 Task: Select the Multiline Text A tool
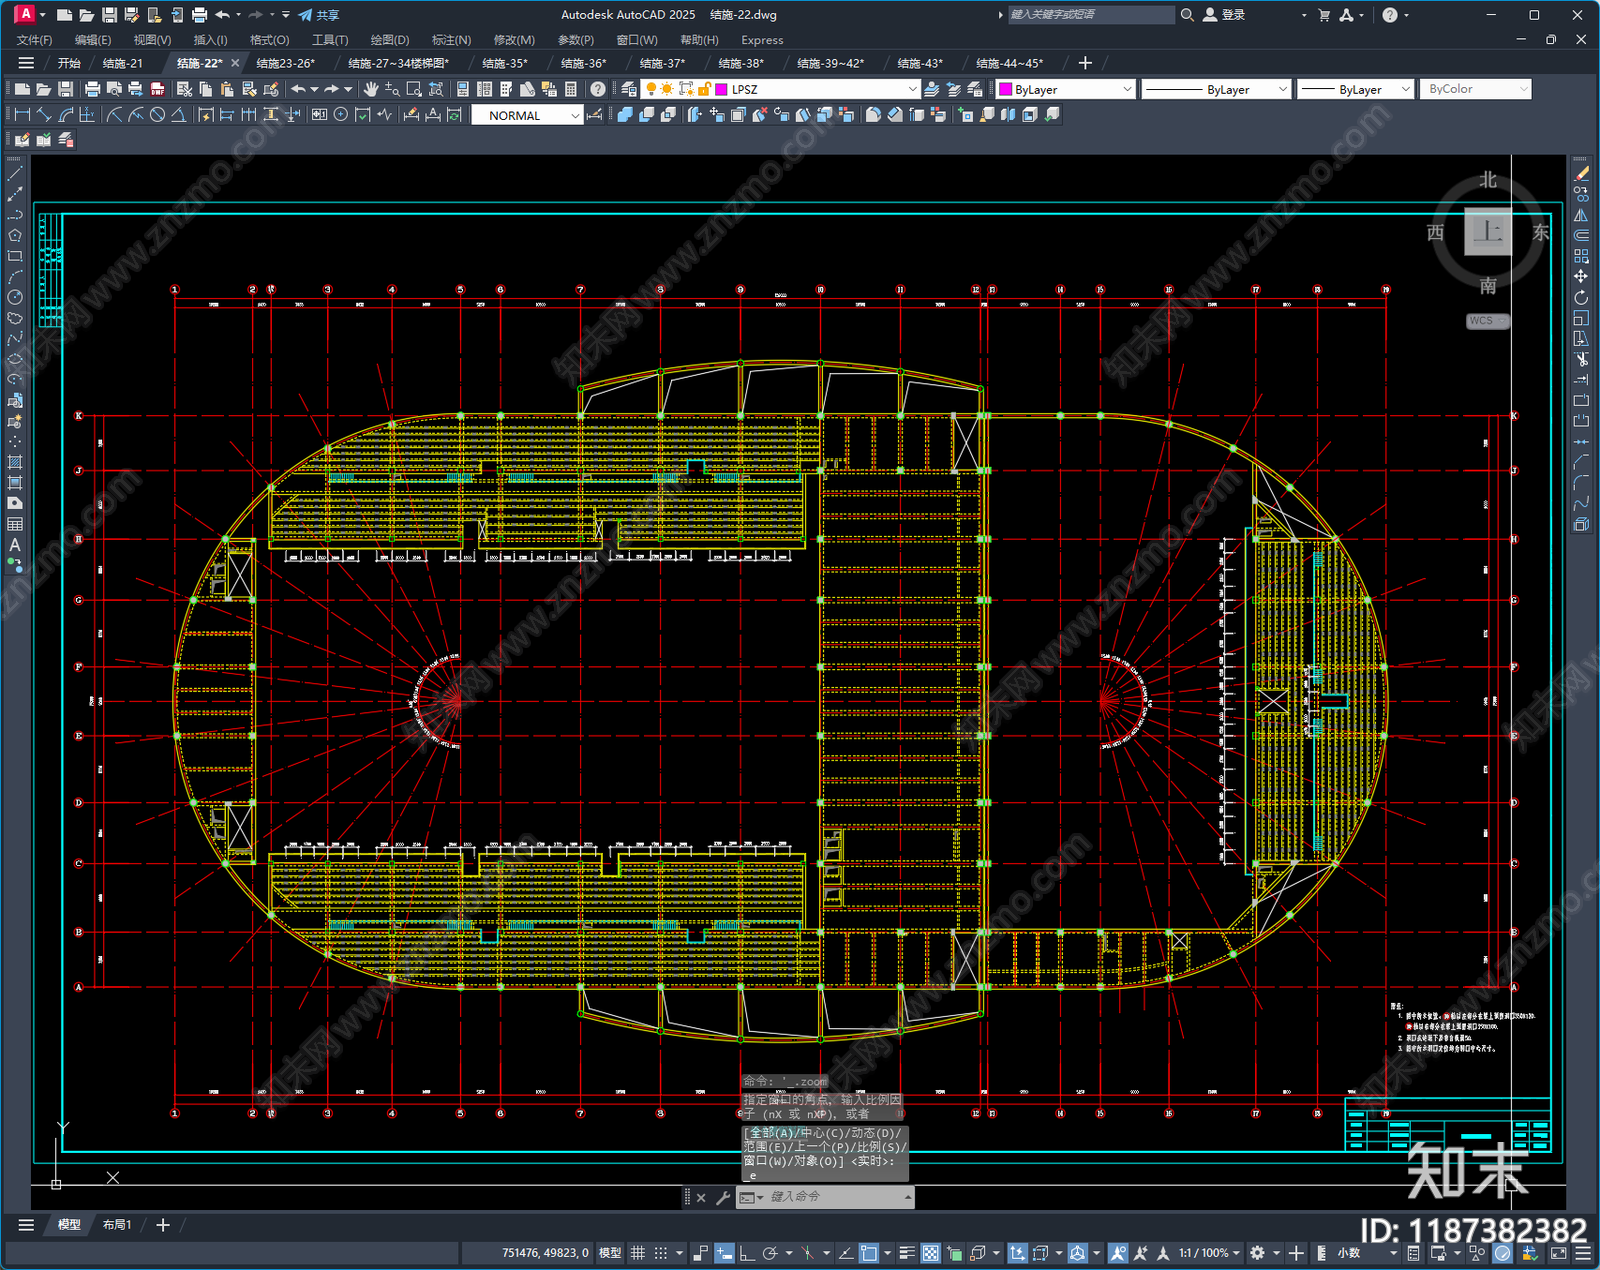tap(15, 545)
